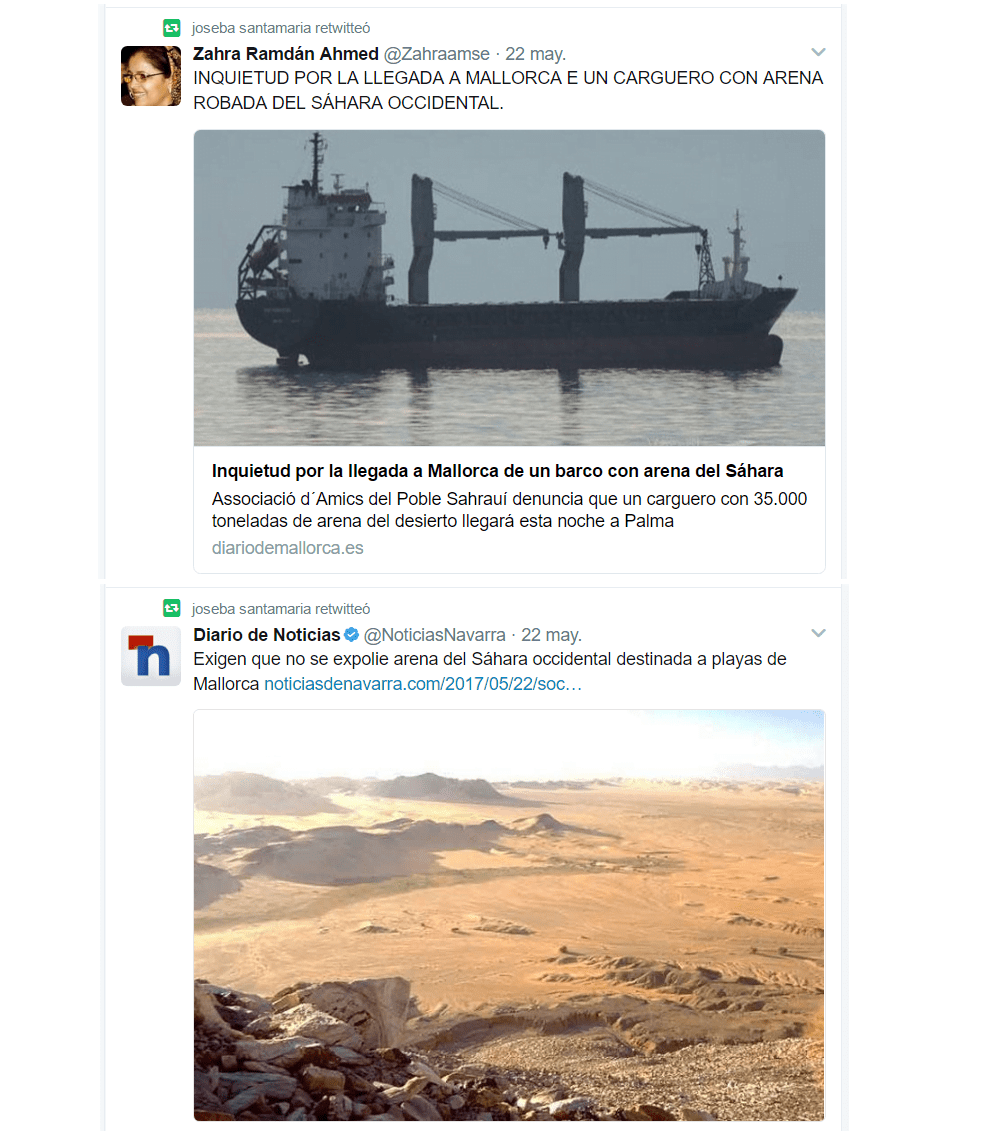
Task: Open the dropdown chevron on Zahra's tweet
Action: tap(819, 52)
